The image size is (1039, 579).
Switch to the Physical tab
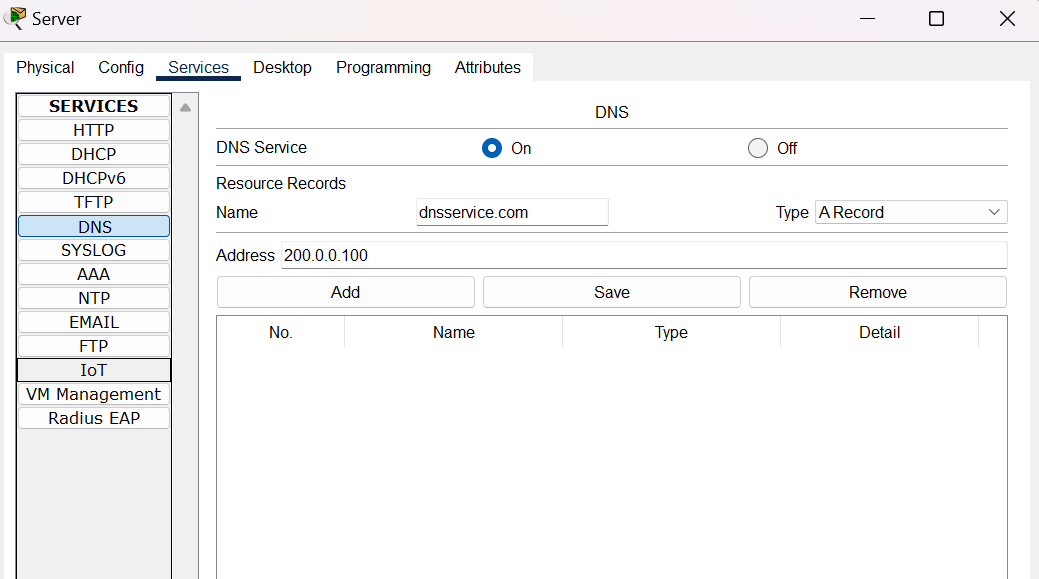click(45, 67)
